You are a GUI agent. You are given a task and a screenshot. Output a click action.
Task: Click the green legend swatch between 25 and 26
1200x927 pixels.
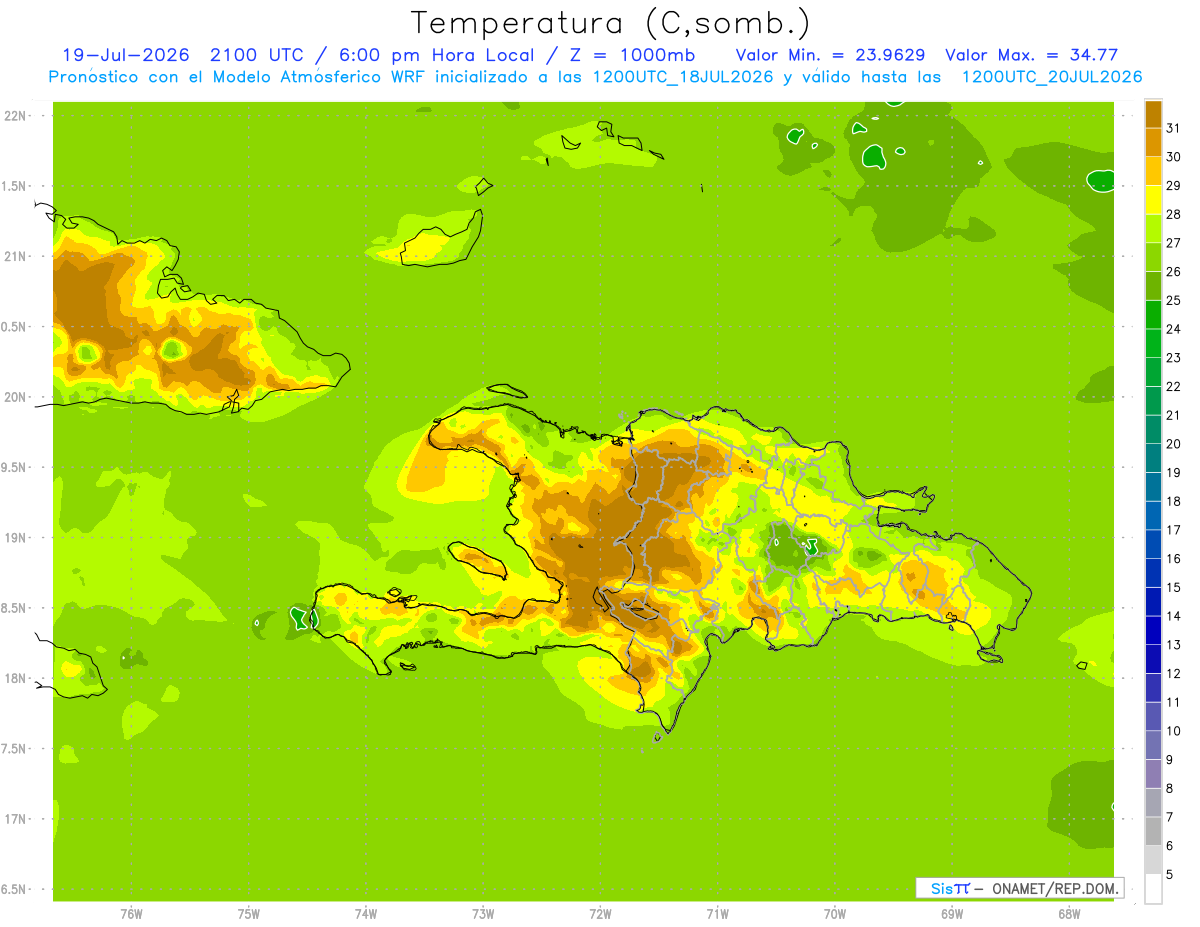coord(1153,286)
